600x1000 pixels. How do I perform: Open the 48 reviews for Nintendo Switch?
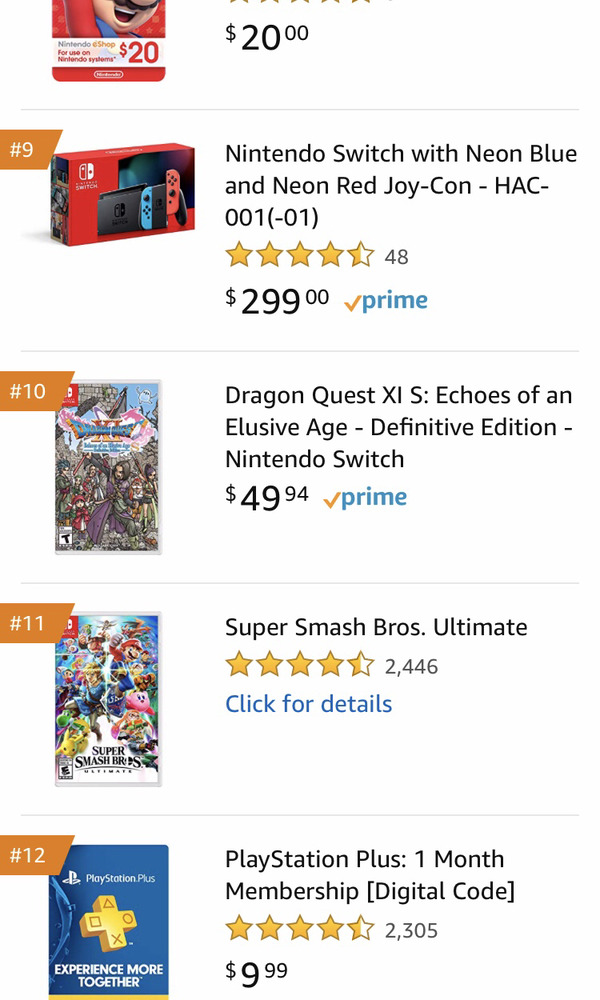click(x=396, y=257)
